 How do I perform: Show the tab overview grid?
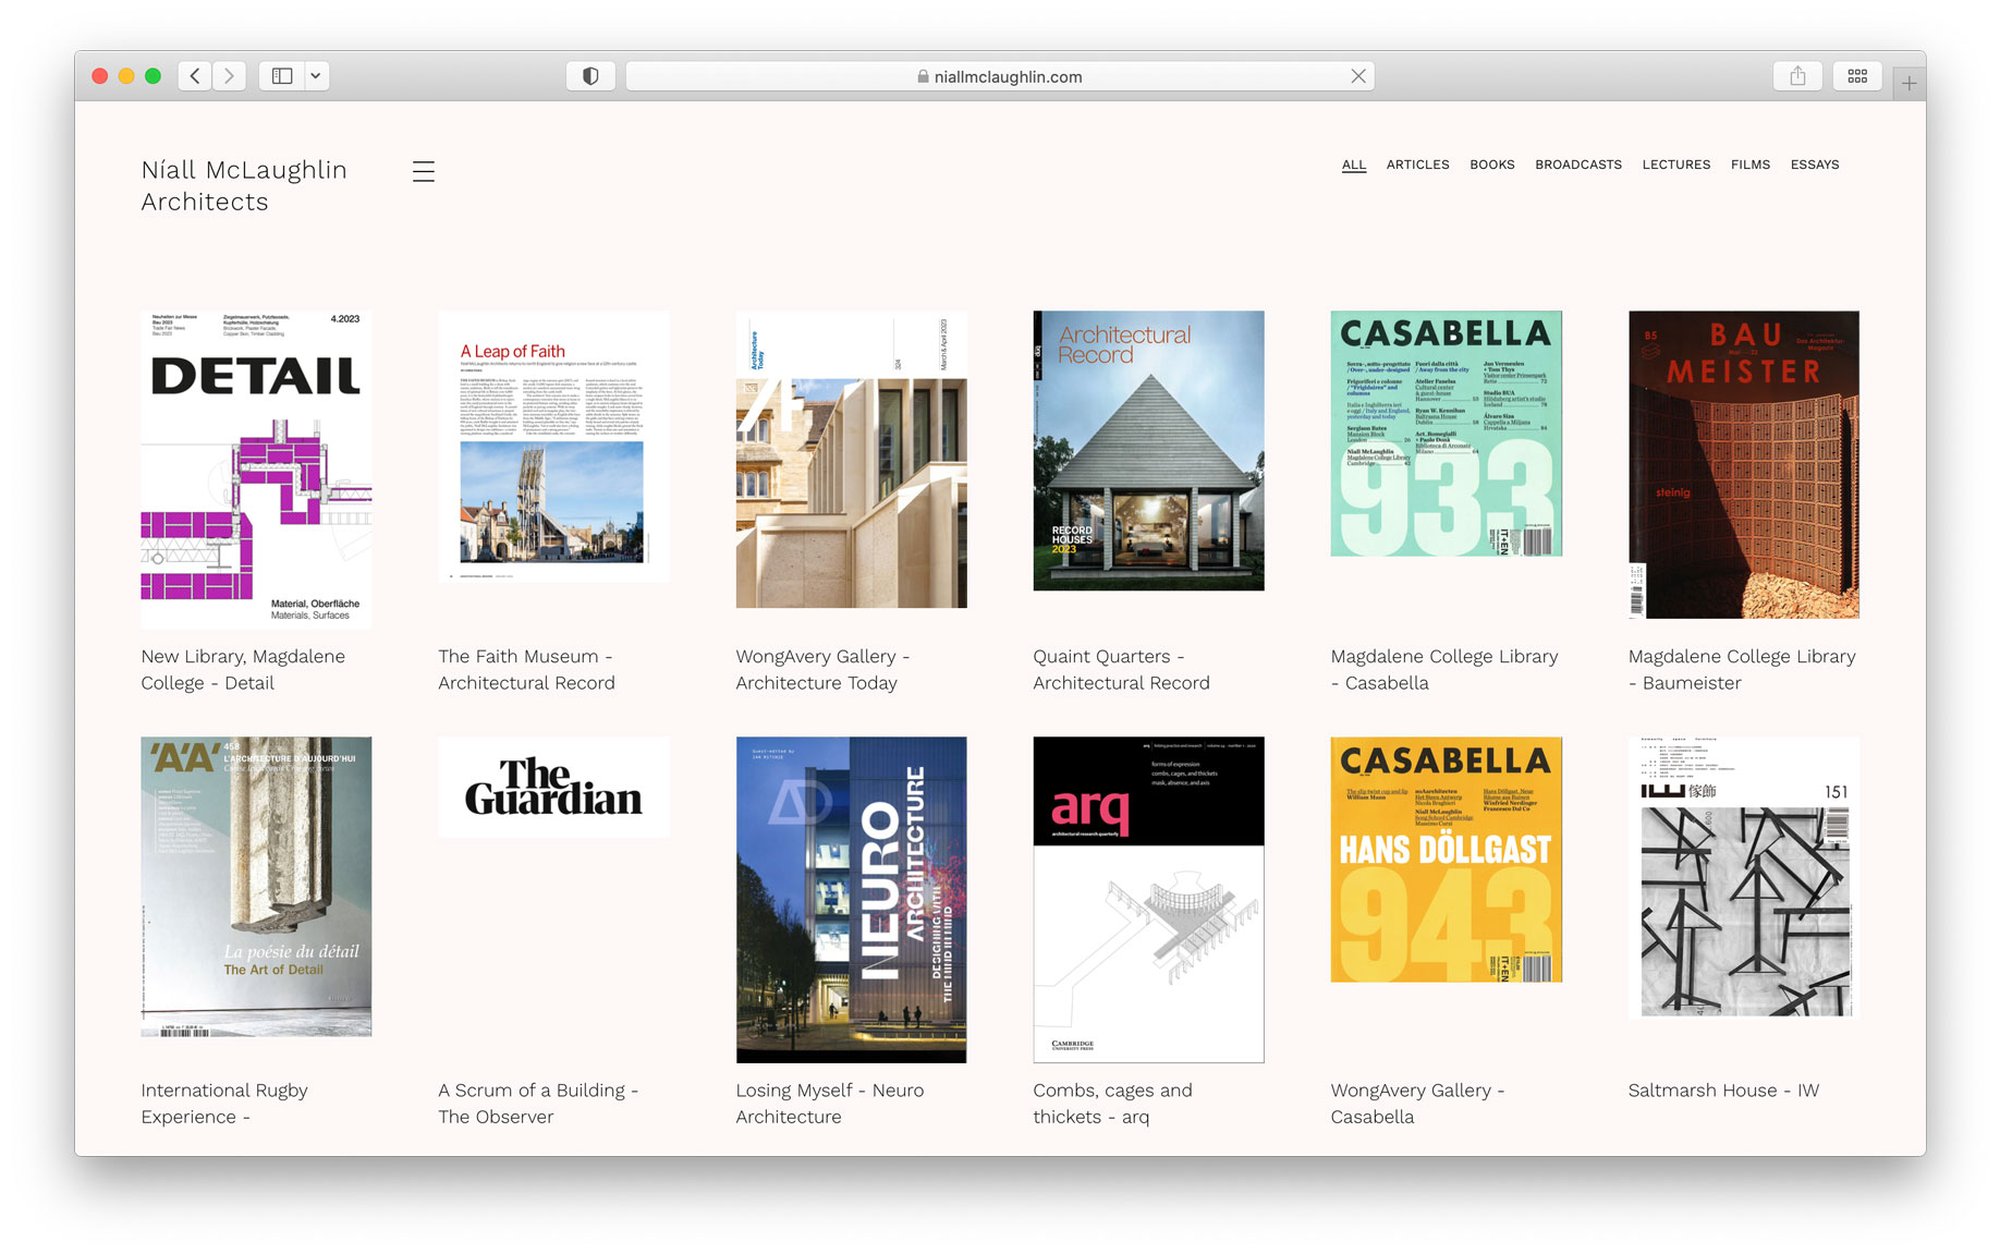click(x=1857, y=76)
